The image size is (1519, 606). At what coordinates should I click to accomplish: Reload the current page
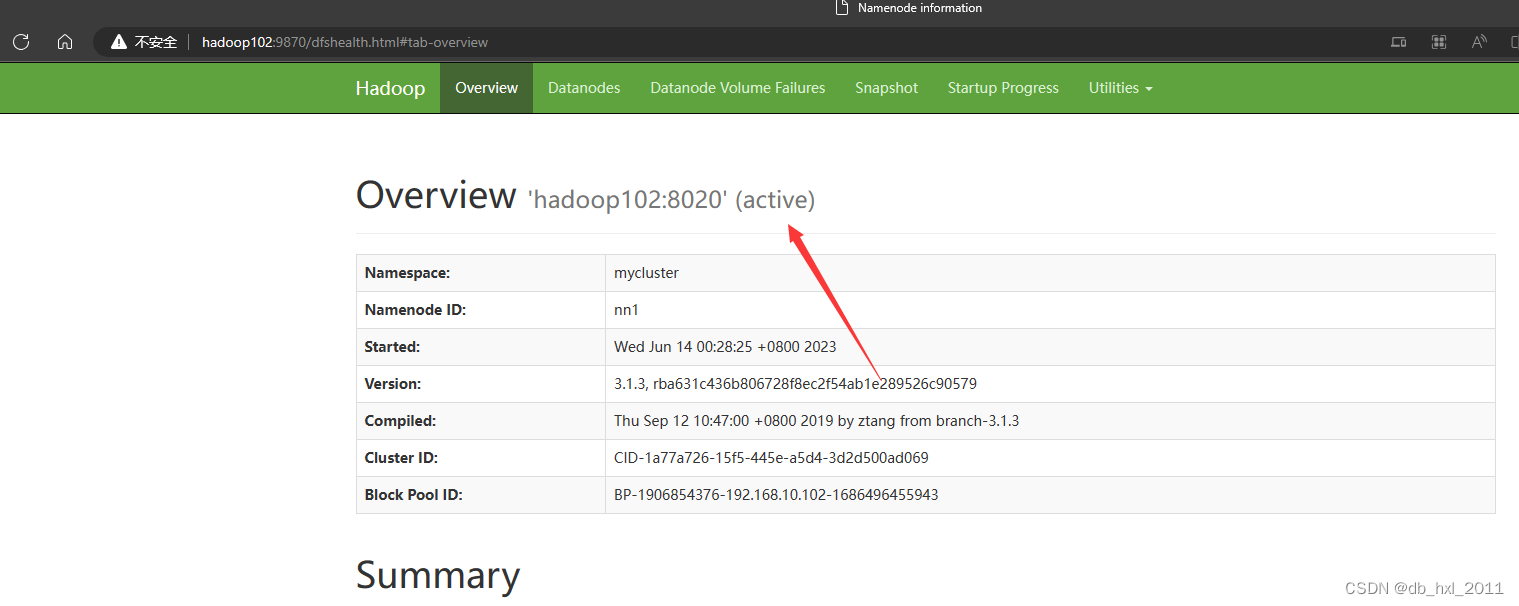20,42
